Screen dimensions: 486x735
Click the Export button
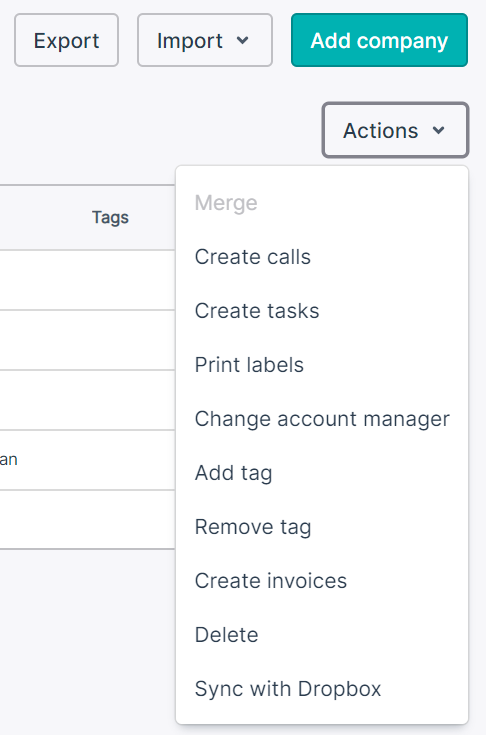pos(66,40)
